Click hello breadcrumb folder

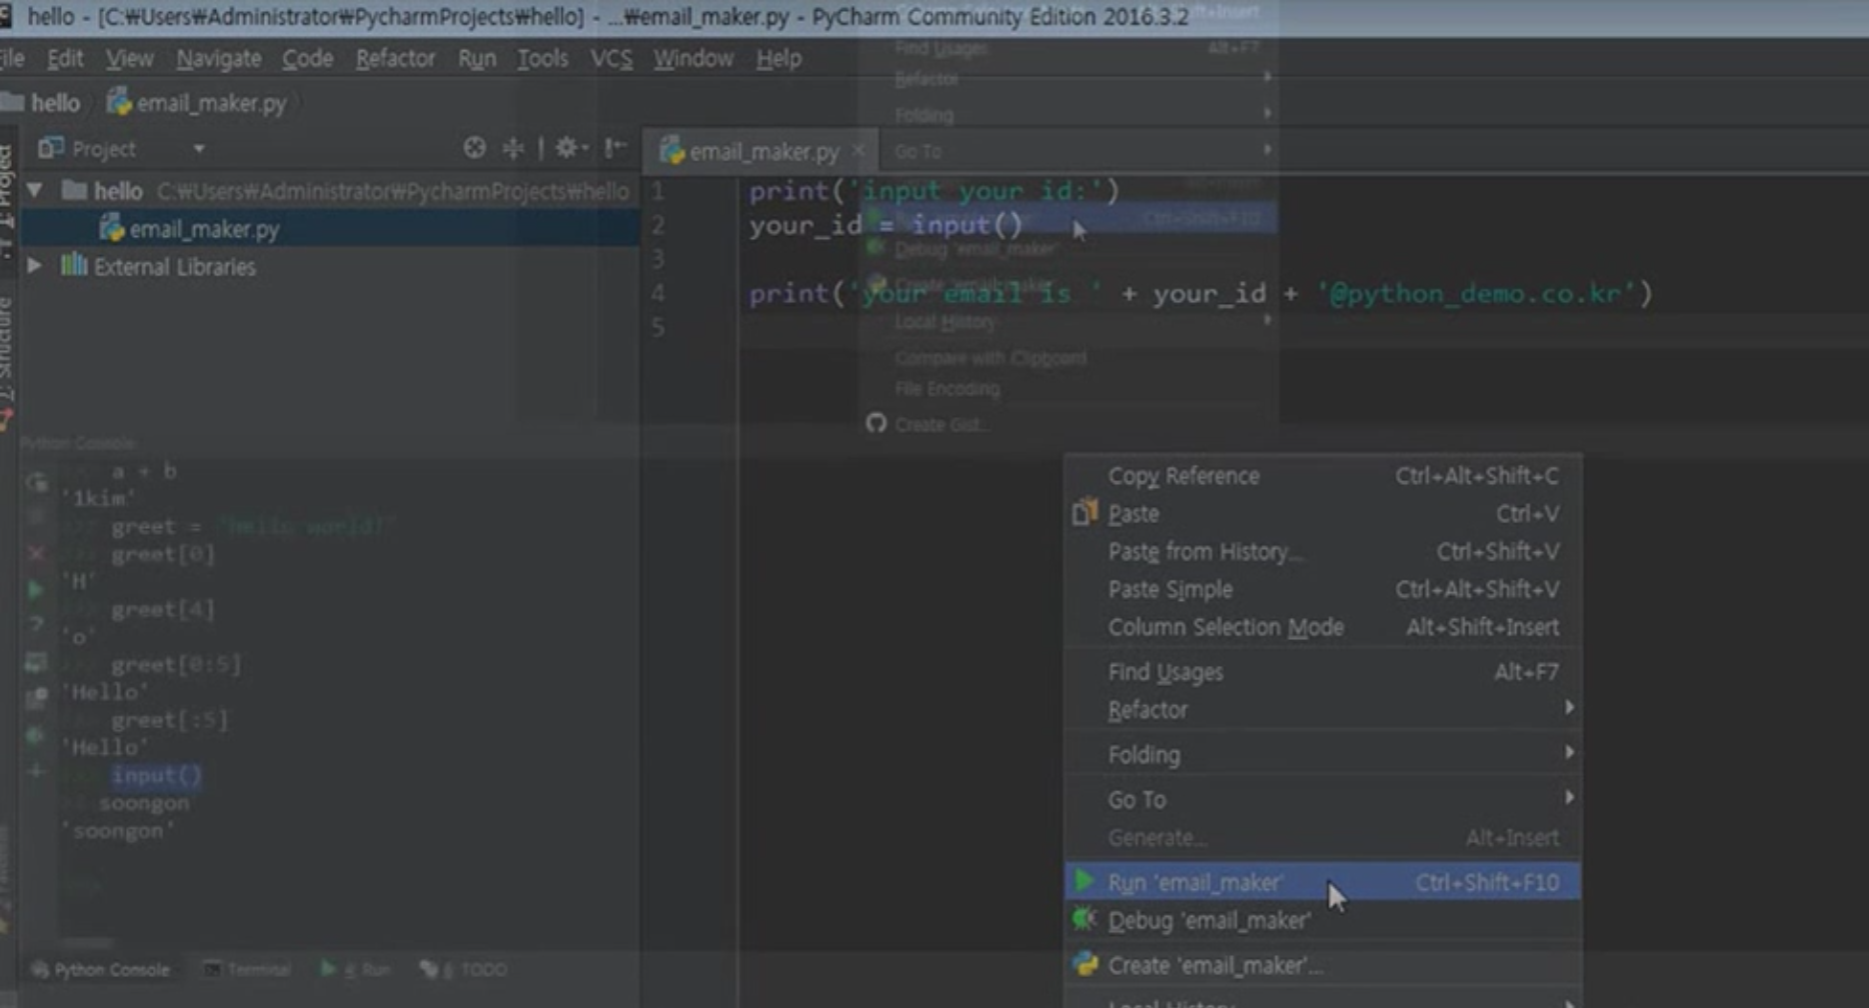42,103
